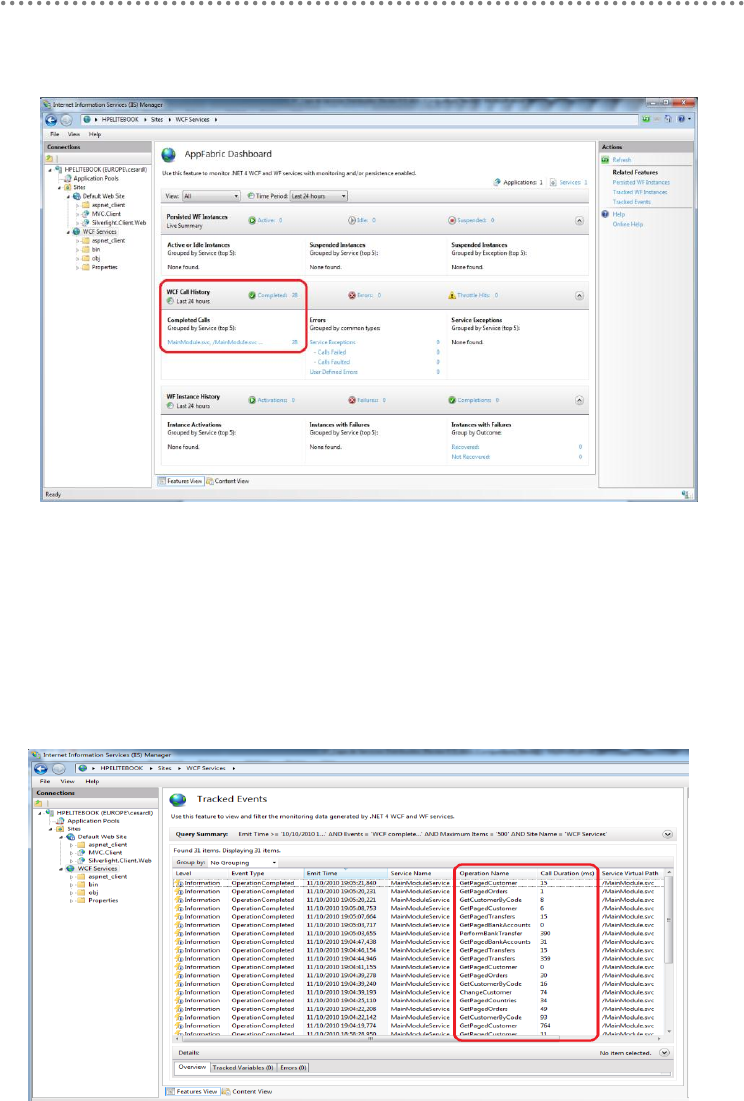Sort by Emit Time column header
The image size is (744, 1101).
pos(345,873)
